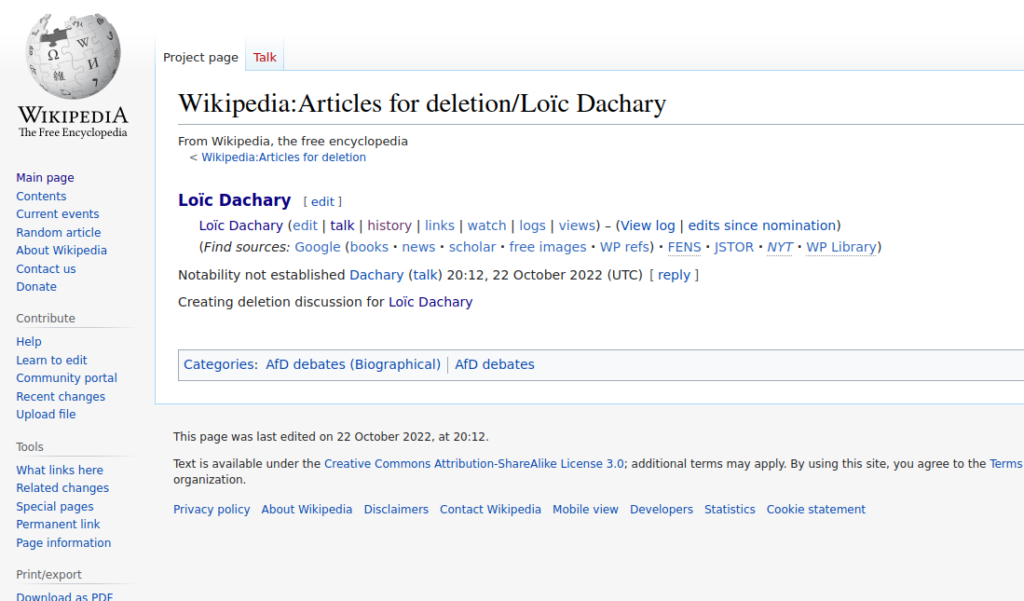This screenshot has width=1024, height=601.
Task: Open the AfD debates category
Action: 494,365
